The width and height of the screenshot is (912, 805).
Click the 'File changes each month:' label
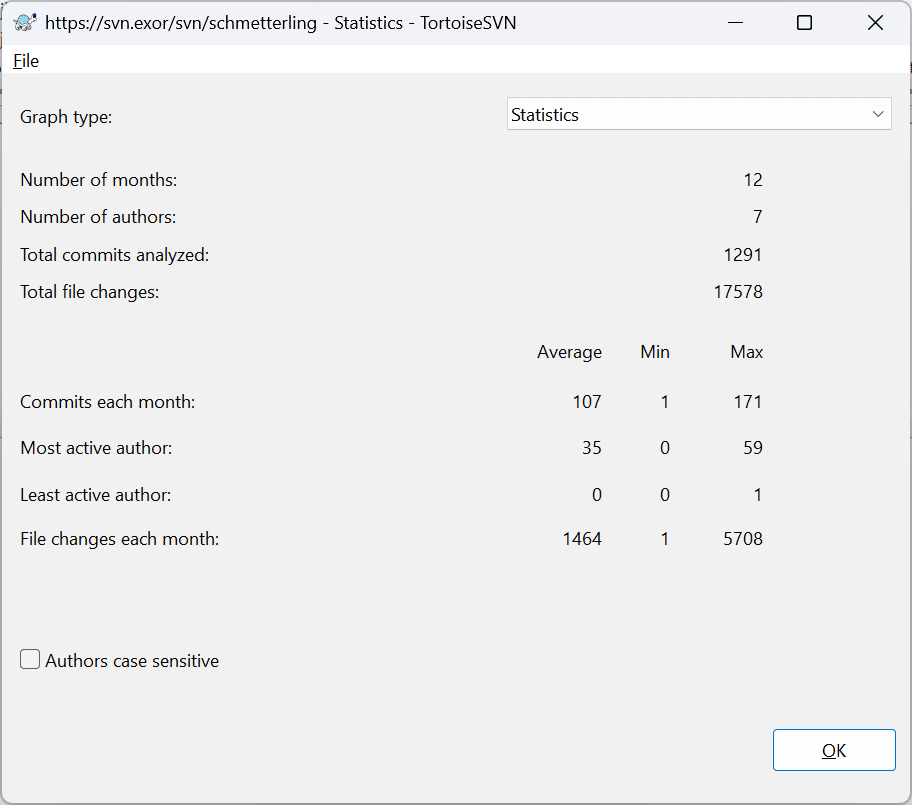tap(120, 539)
